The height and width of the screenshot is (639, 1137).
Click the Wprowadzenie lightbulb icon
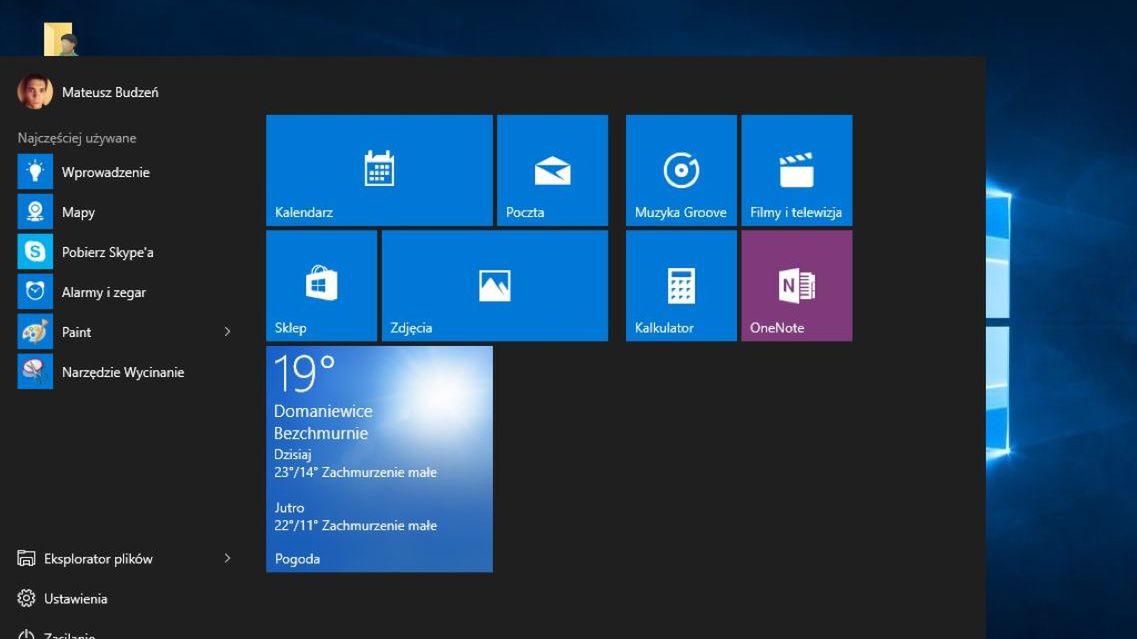click(35, 172)
